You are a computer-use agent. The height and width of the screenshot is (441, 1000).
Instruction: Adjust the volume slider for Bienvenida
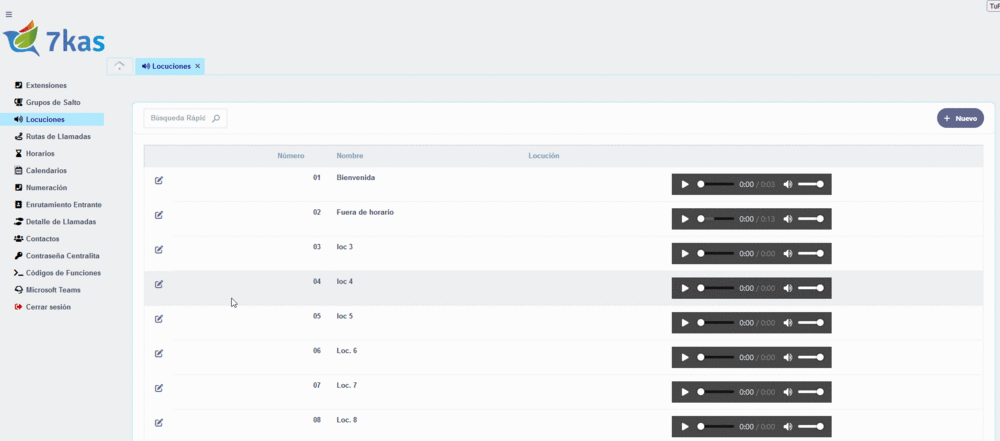pyautogui.click(x=811, y=184)
